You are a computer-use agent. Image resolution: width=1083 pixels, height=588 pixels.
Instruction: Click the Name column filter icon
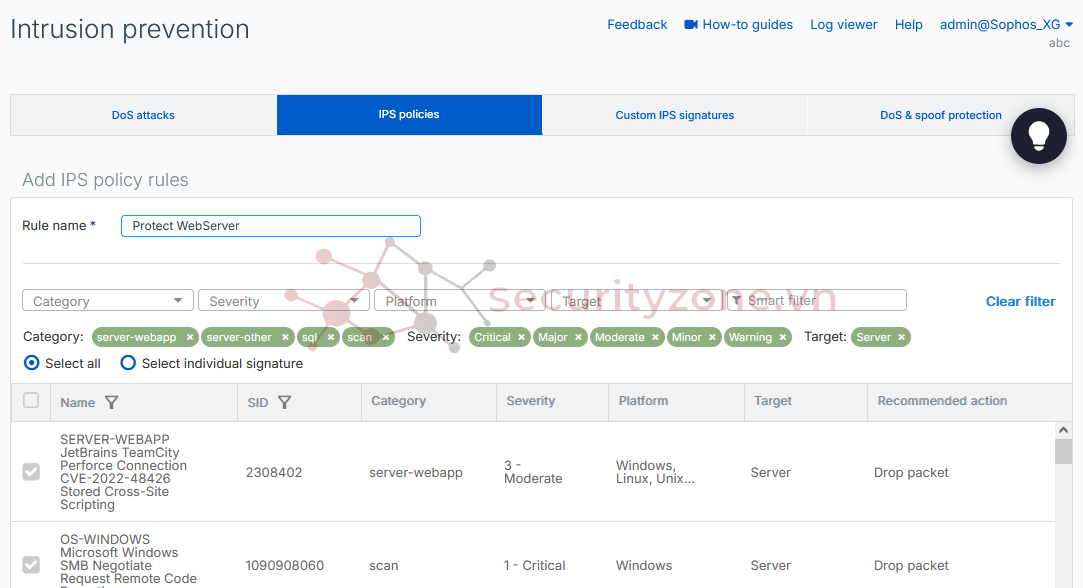point(111,402)
